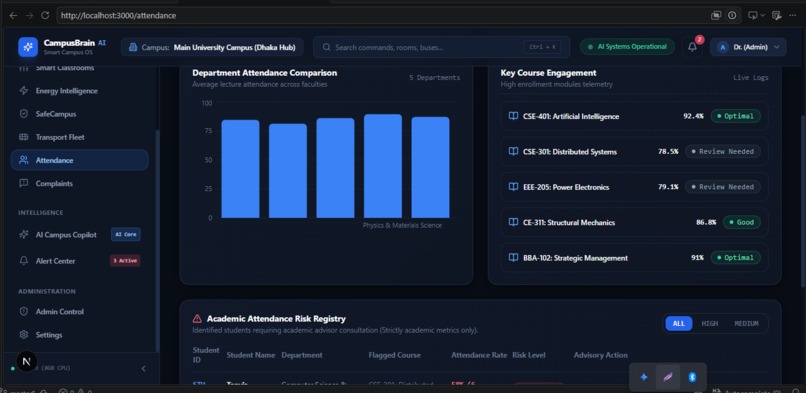Click the book icon beside CSE-301
The image size is (806, 393).
[513, 152]
